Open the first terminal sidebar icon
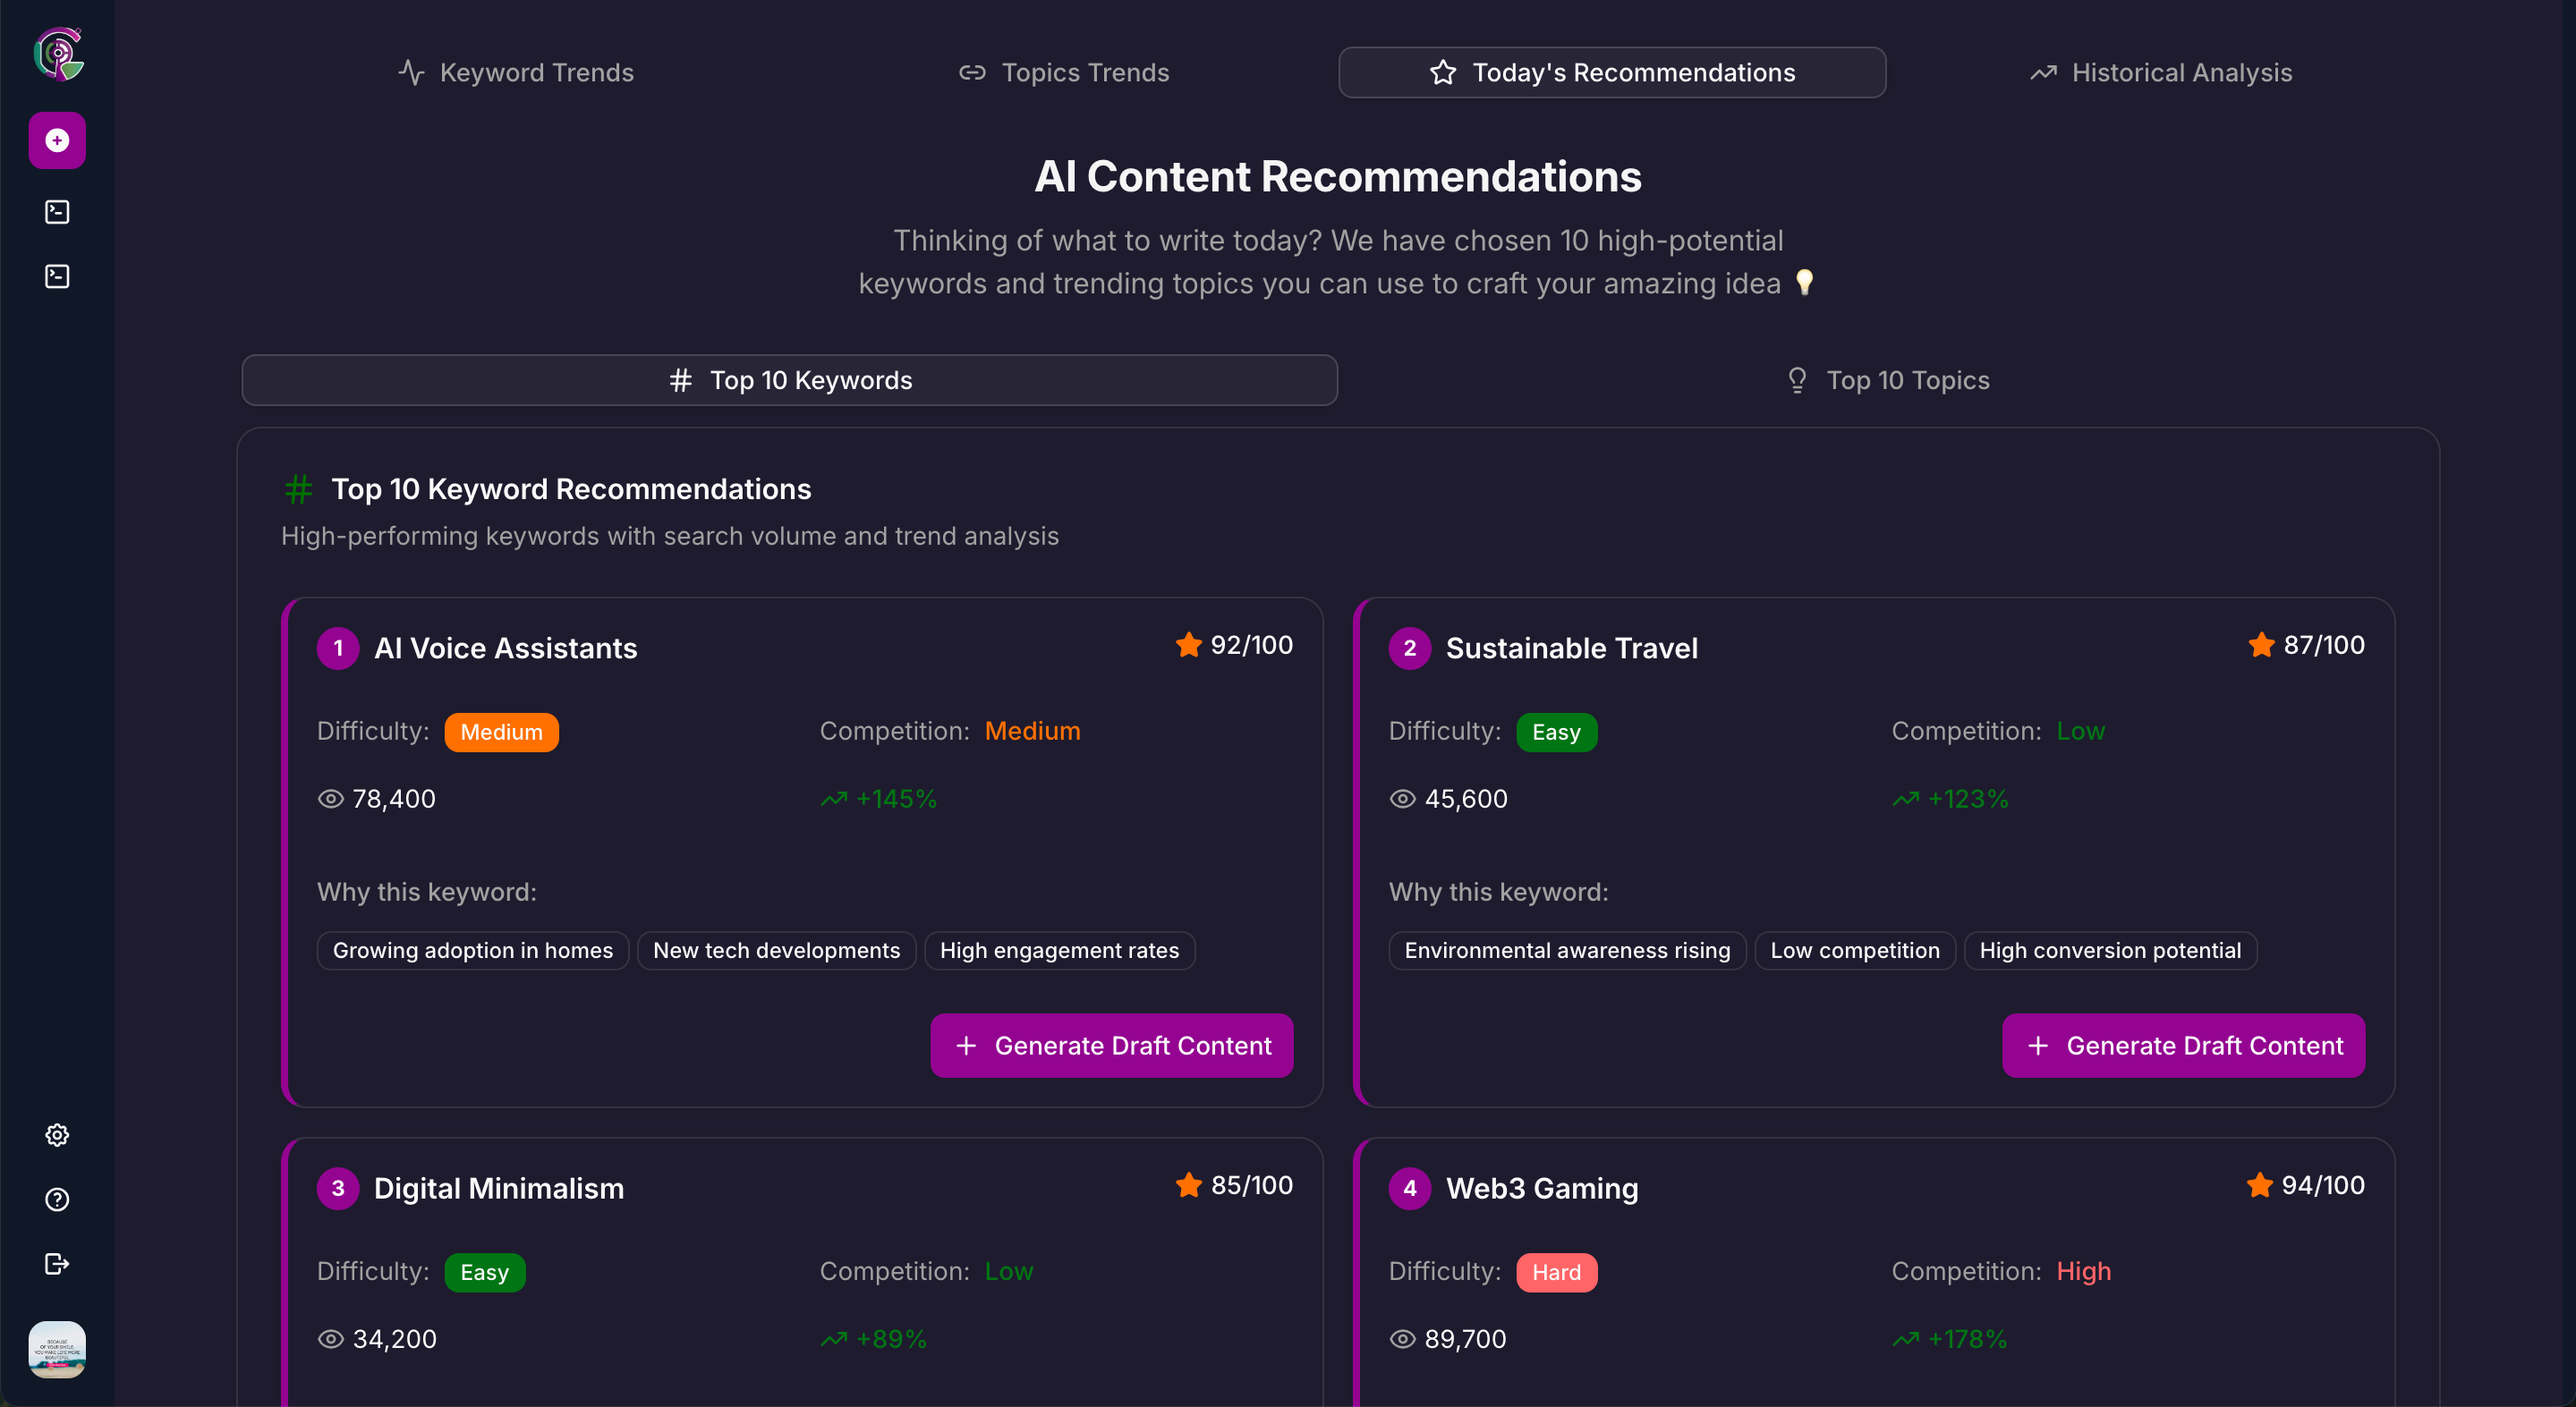The image size is (2576, 1407). pos(57,212)
